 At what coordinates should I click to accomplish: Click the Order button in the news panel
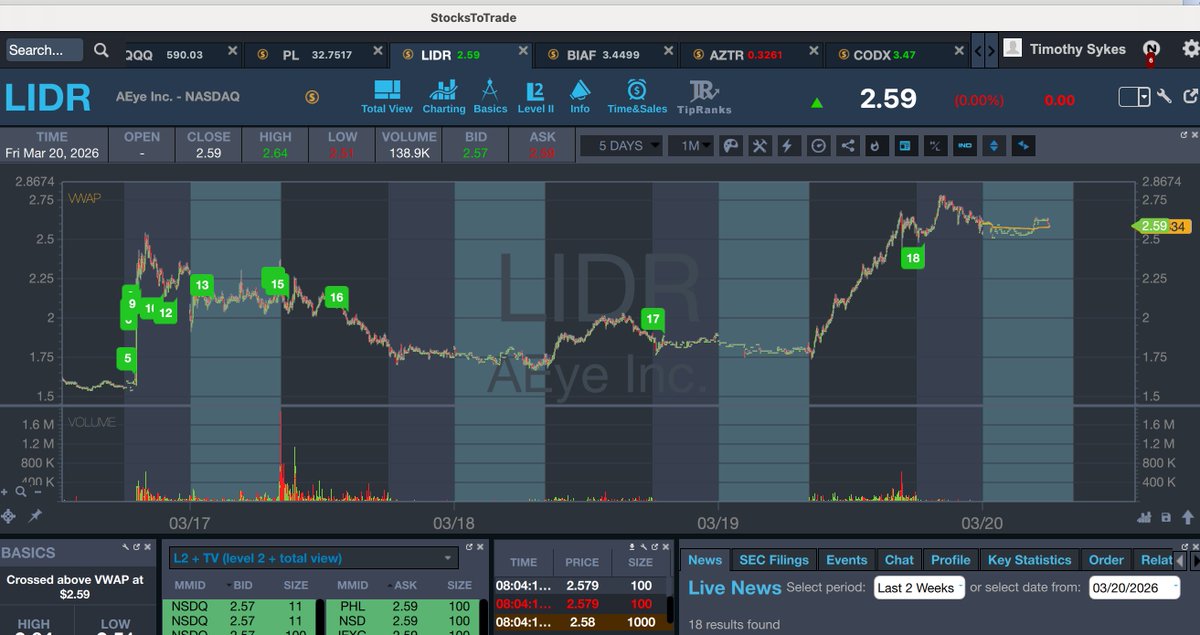click(1106, 559)
